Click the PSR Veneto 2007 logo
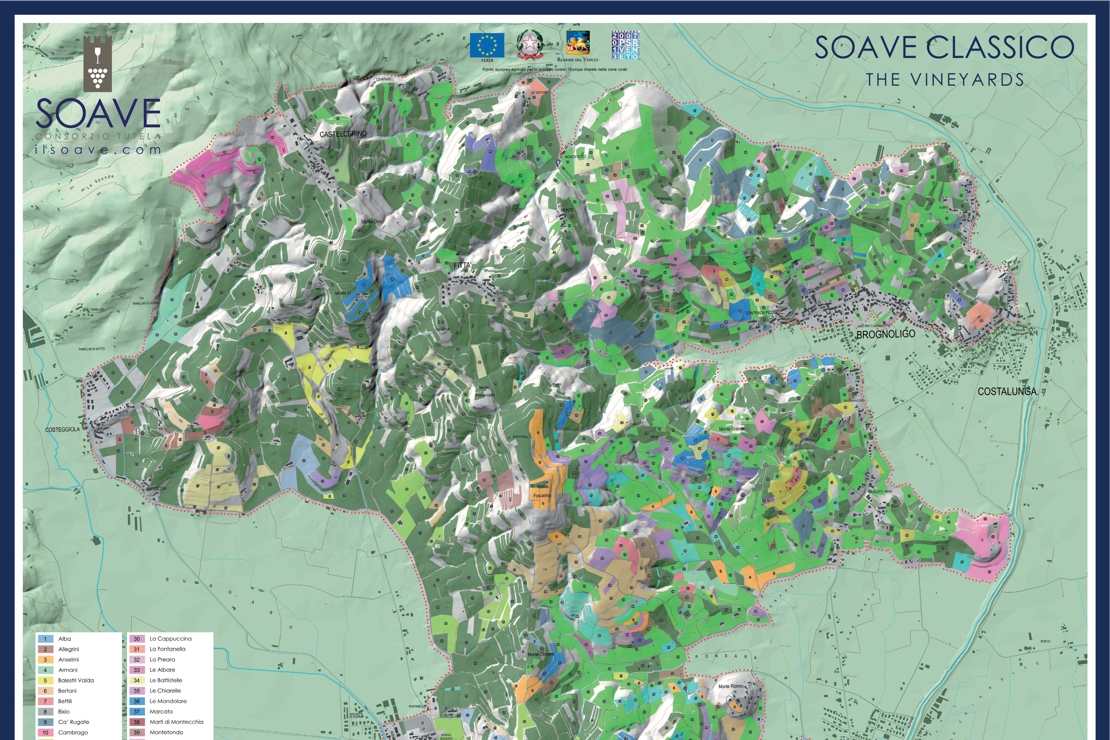1110x740 pixels. click(626, 45)
